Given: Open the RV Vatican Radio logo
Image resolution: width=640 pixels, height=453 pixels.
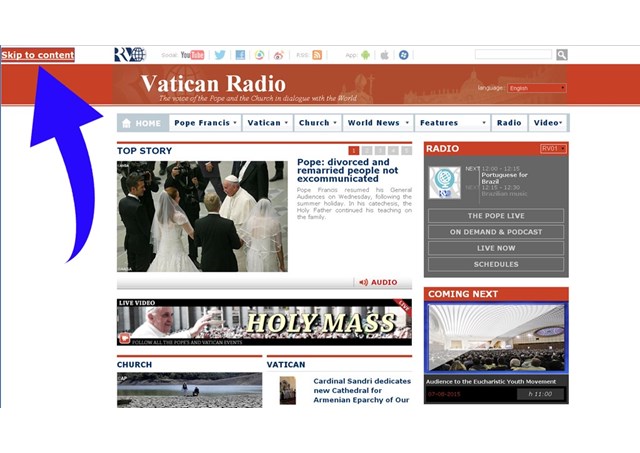Looking at the screenshot, I should 130,54.
